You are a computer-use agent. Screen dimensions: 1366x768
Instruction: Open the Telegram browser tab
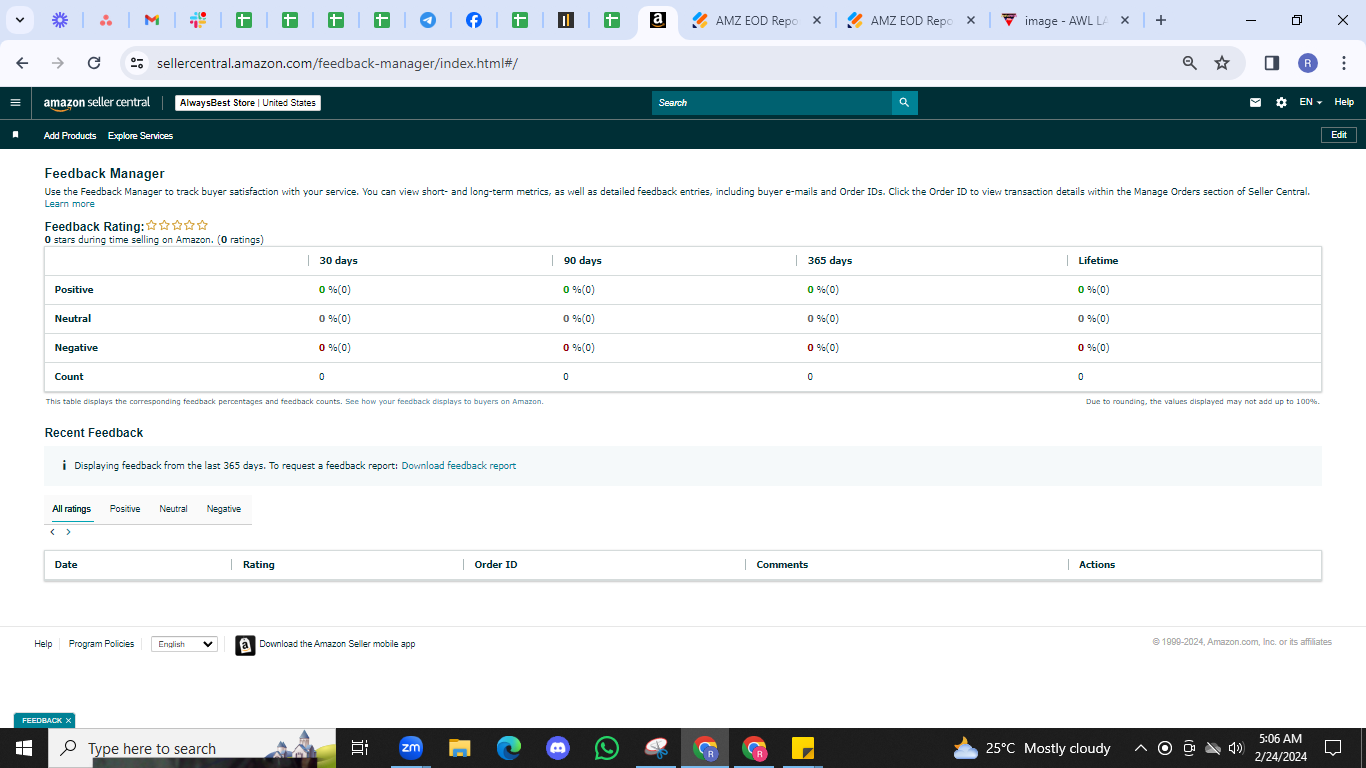428,20
